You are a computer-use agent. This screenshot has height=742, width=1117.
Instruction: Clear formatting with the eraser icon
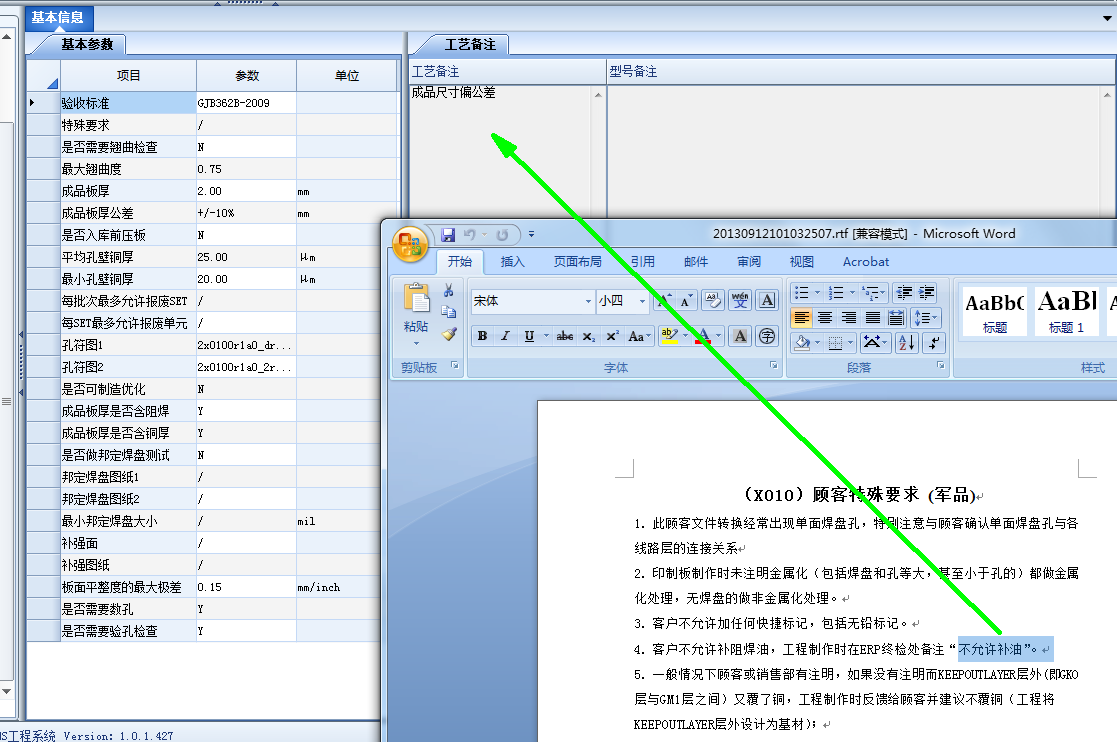(712, 301)
